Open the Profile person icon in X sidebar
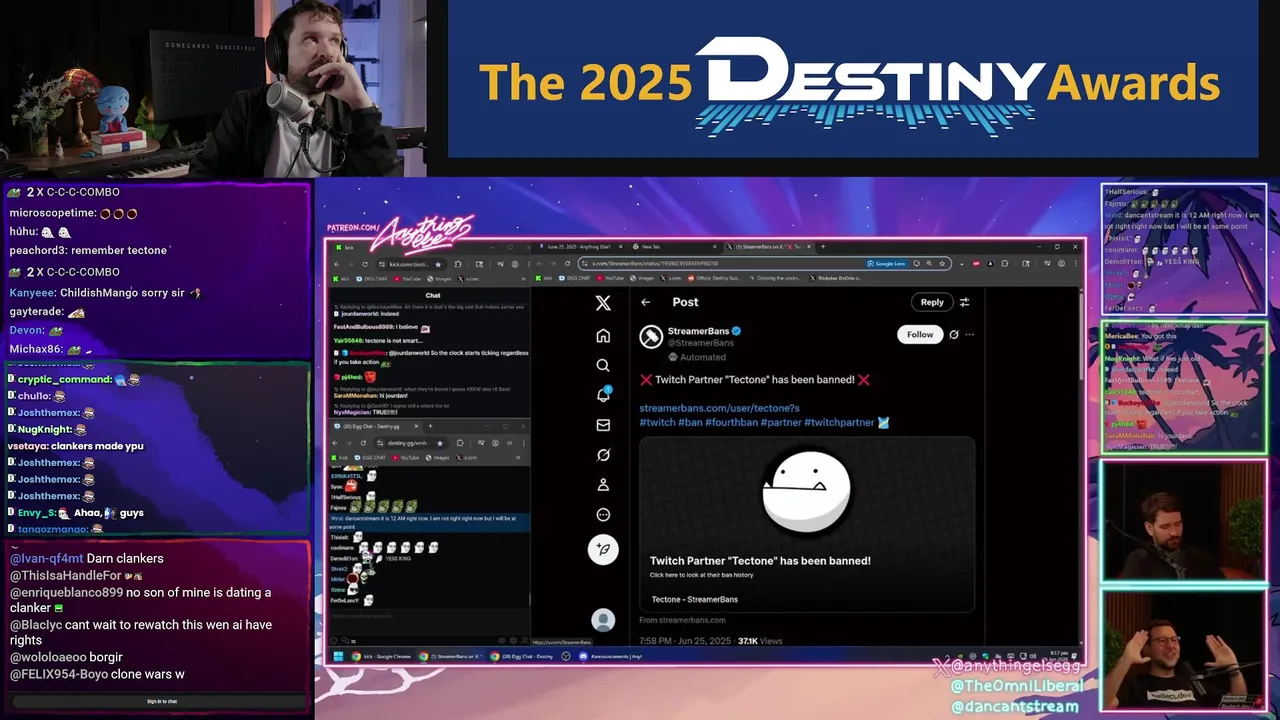 click(603, 485)
